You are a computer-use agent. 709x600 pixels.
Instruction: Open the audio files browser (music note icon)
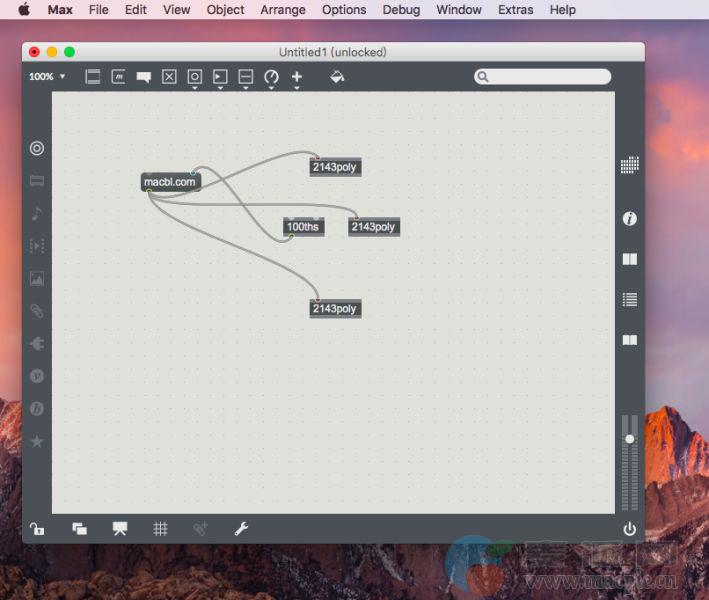tap(37, 213)
